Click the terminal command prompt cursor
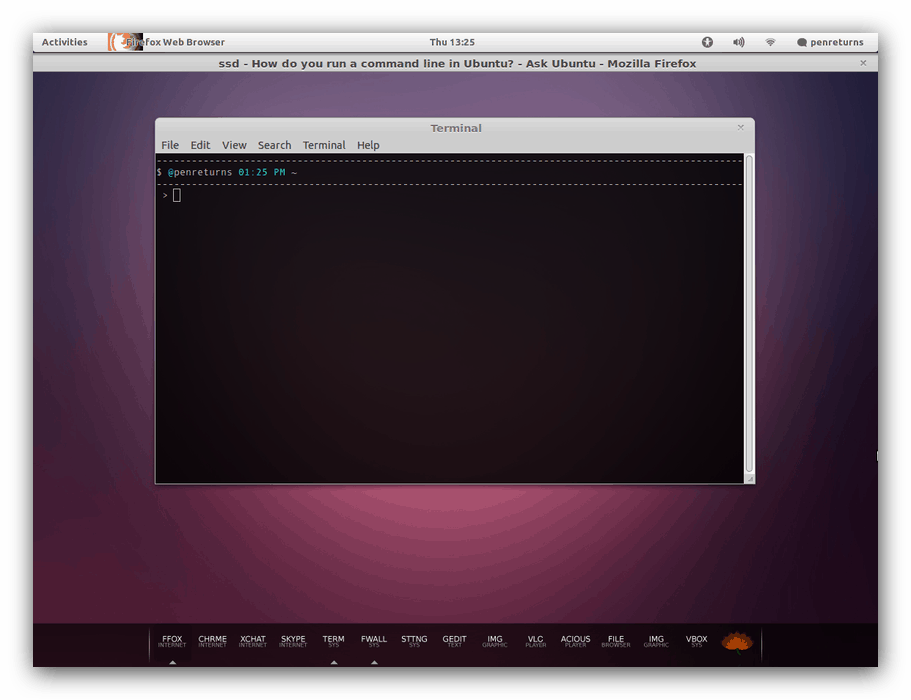Screen dimensions: 911x700 pyautogui.click(x=177, y=195)
